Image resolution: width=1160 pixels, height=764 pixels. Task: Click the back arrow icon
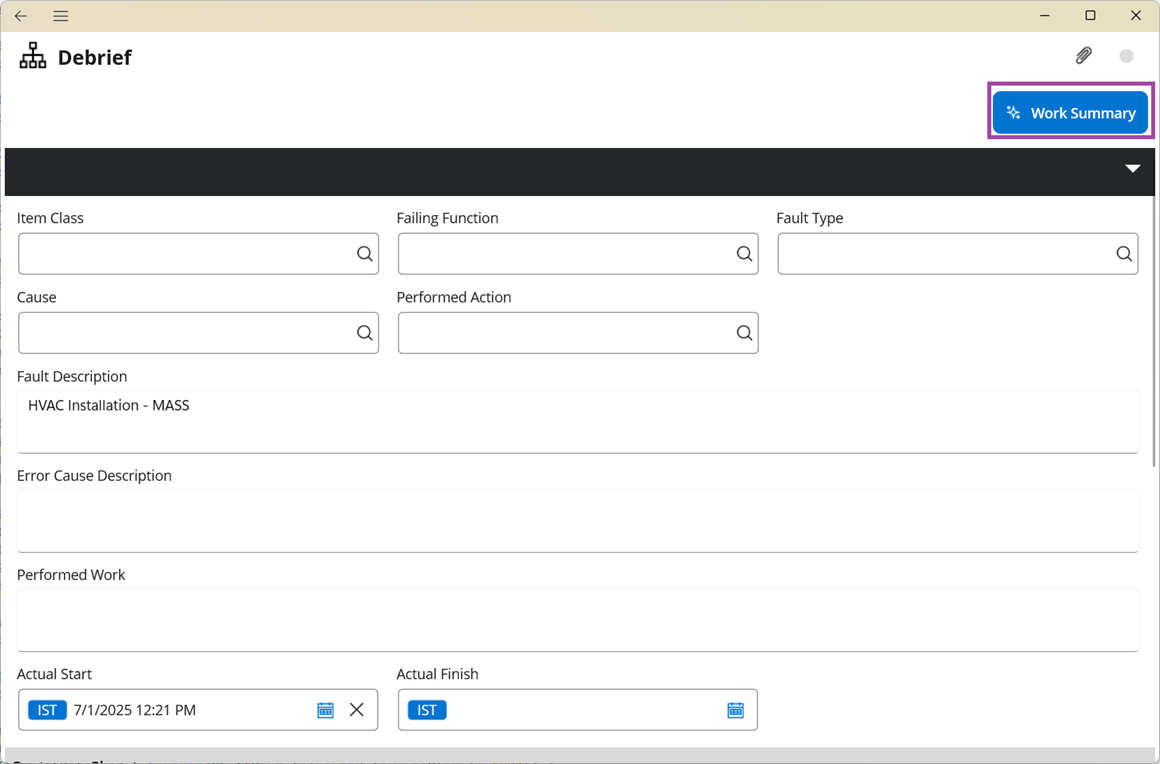pyautogui.click(x=21, y=16)
